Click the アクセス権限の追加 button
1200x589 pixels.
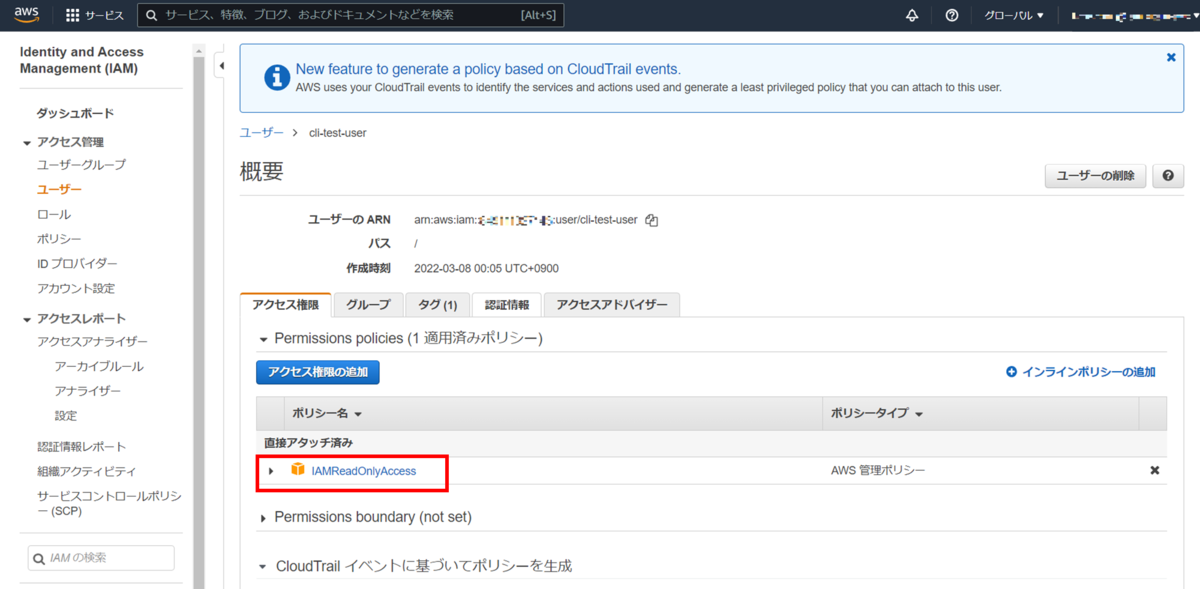(318, 372)
